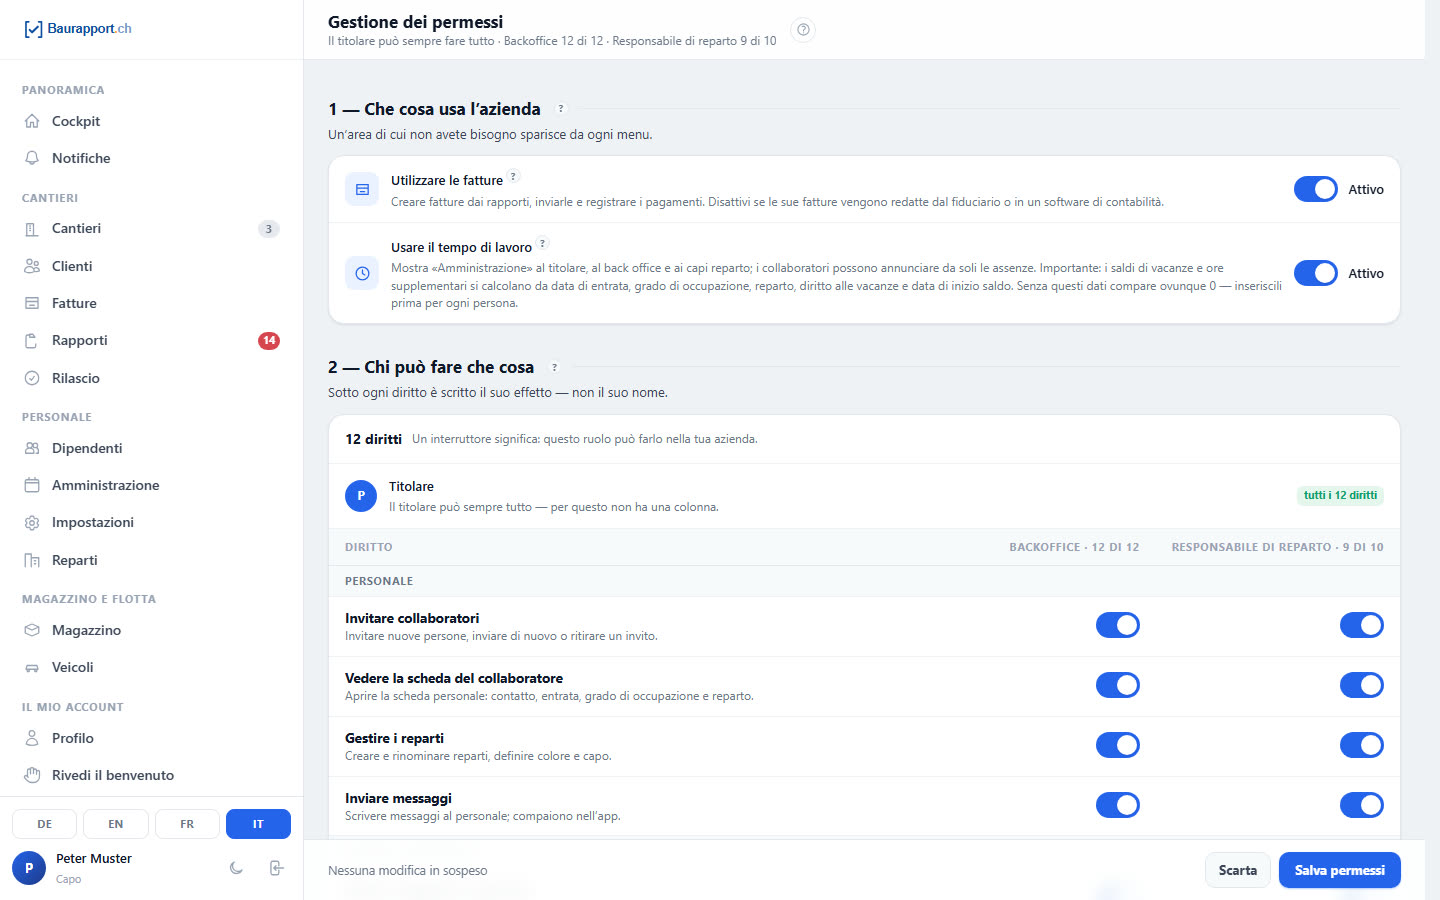Open Cockpit via its home icon

32,121
